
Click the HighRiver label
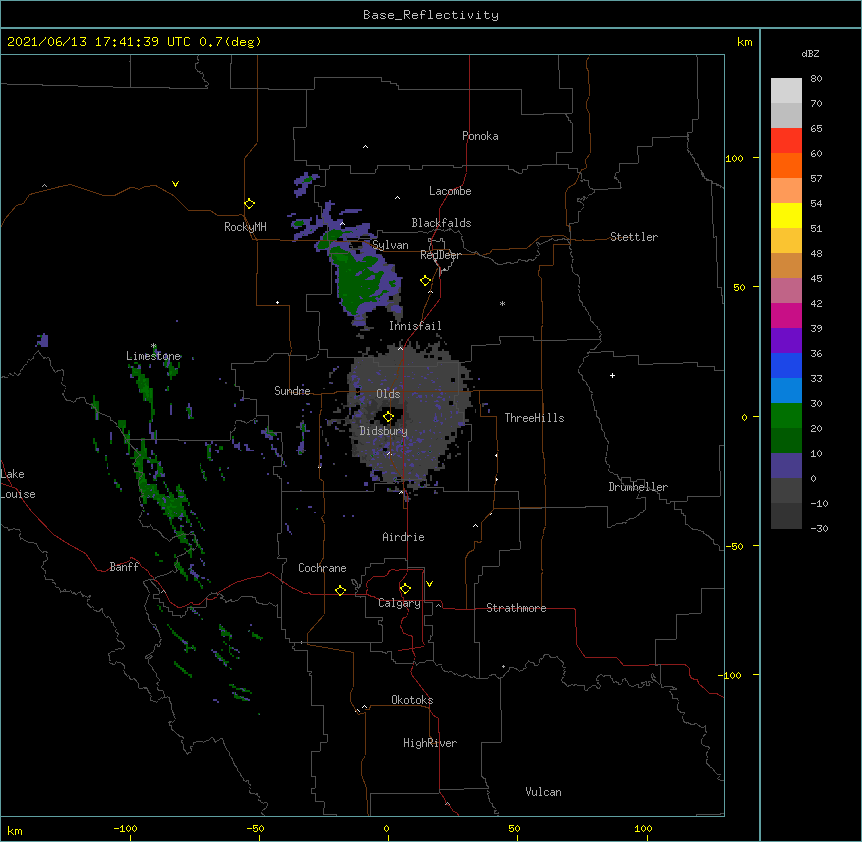[430, 743]
